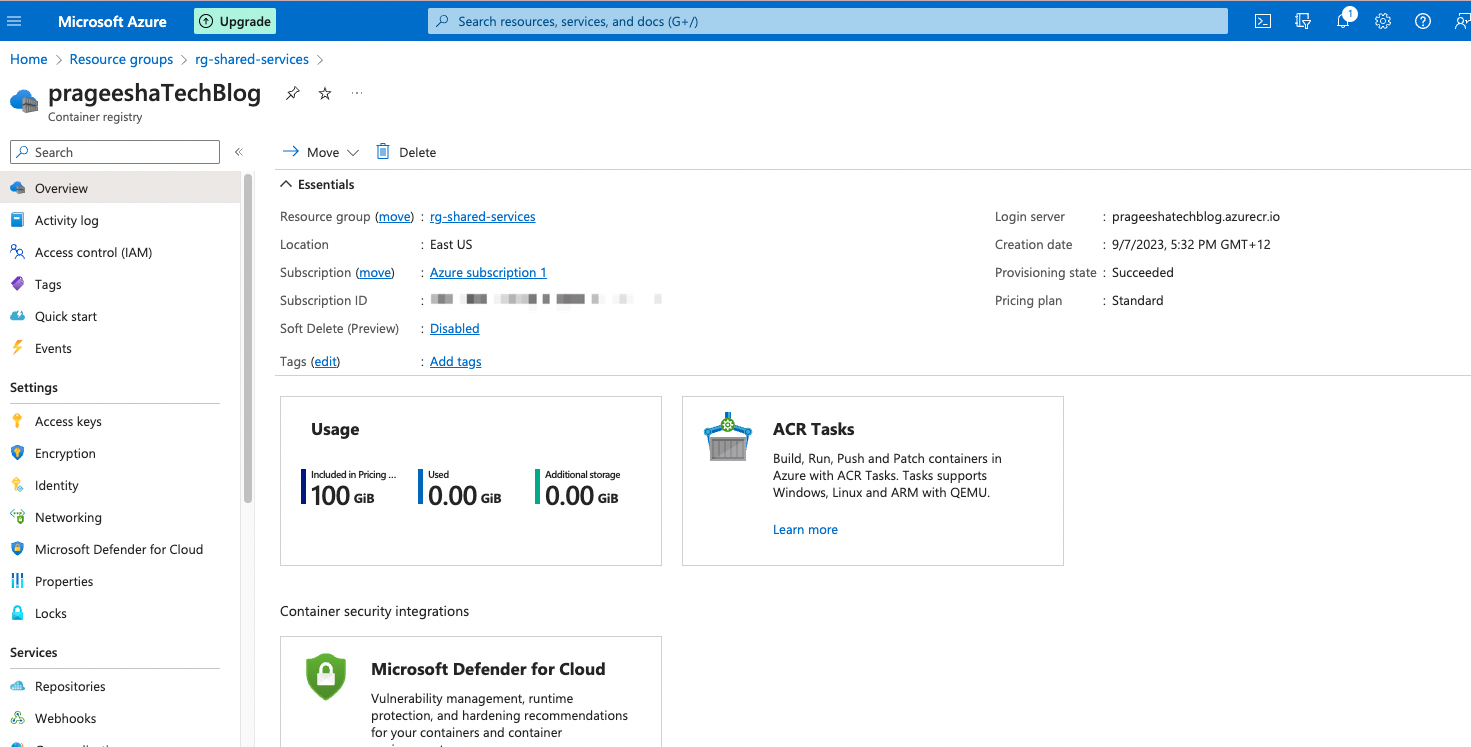Viewport: 1471px width, 747px height.
Task: Select Networking settings
Action: pos(70,517)
